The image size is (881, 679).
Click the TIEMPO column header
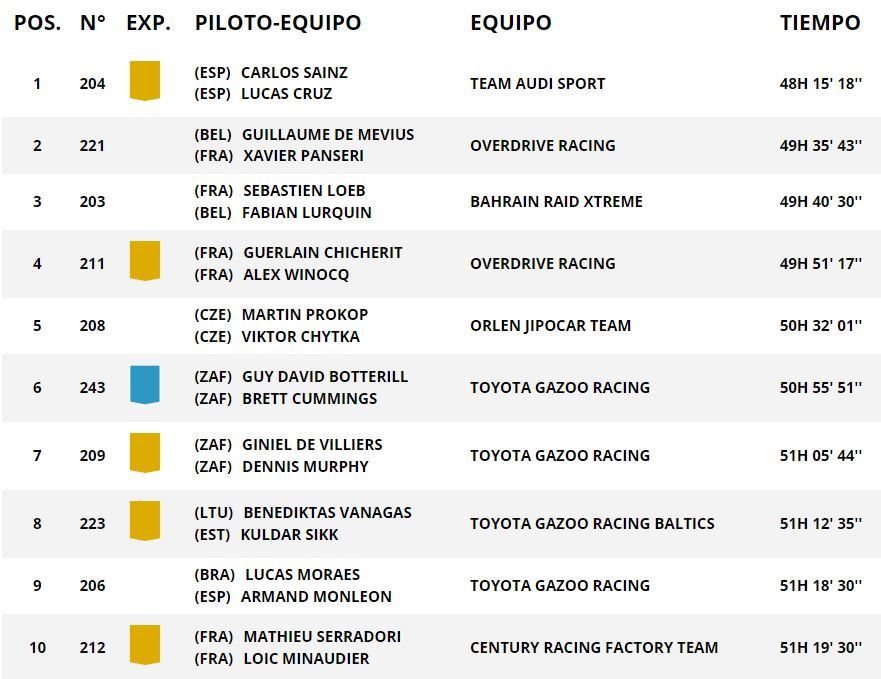point(820,22)
